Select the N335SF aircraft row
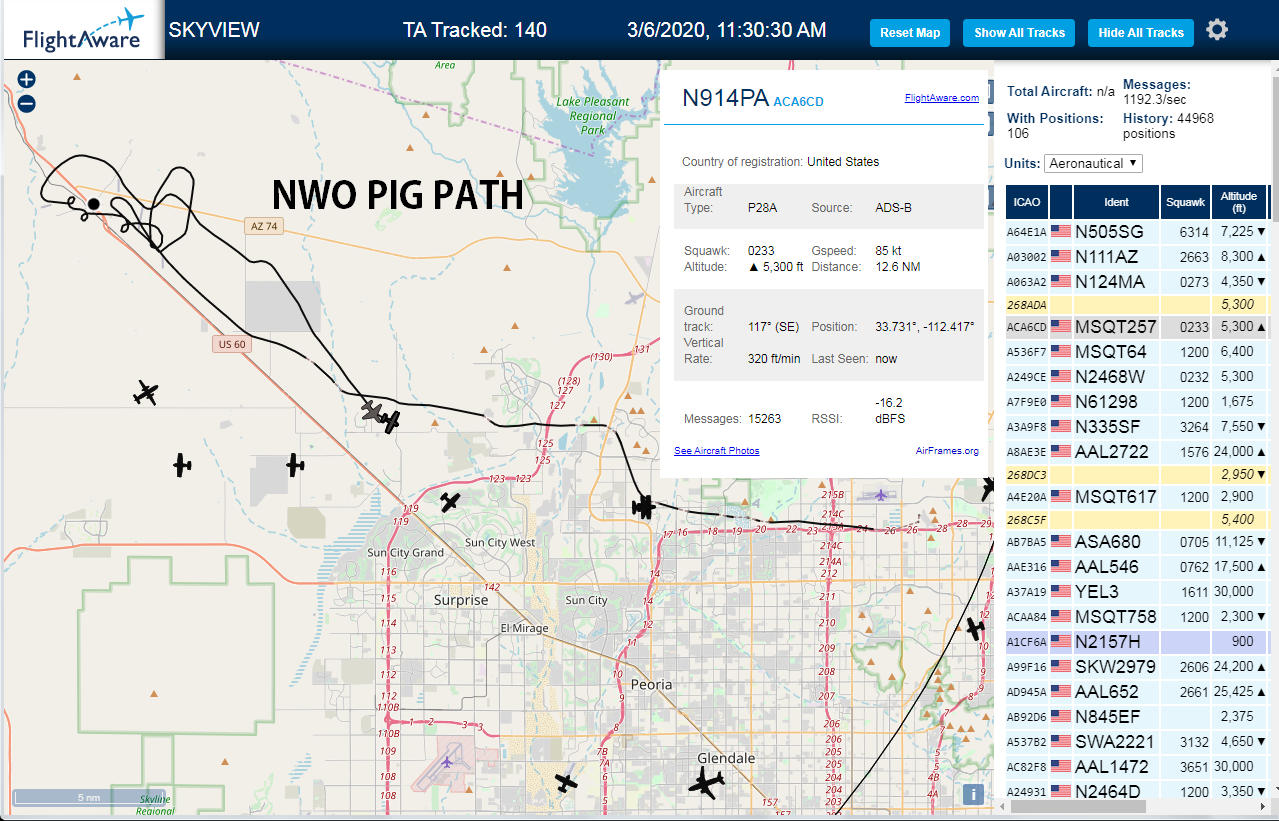Image resolution: width=1279 pixels, height=821 pixels. tap(1137, 427)
